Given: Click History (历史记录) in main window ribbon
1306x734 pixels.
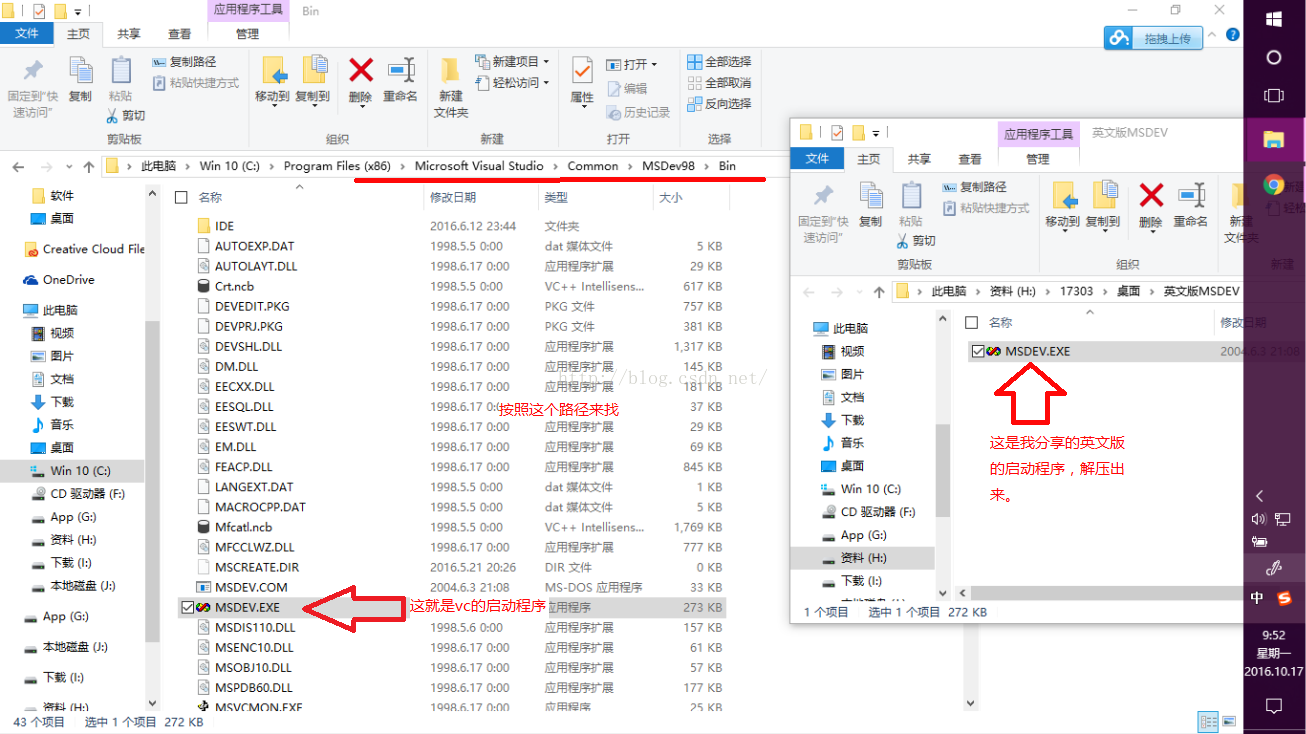Looking at the screenshot, I should click(x=637, y=112).
